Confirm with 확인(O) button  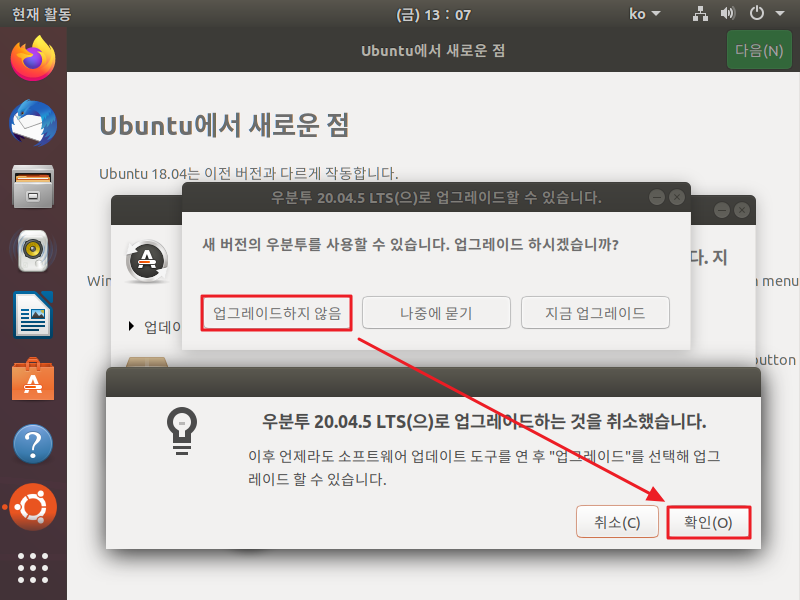pyautogui.click(x=709, y=522)
